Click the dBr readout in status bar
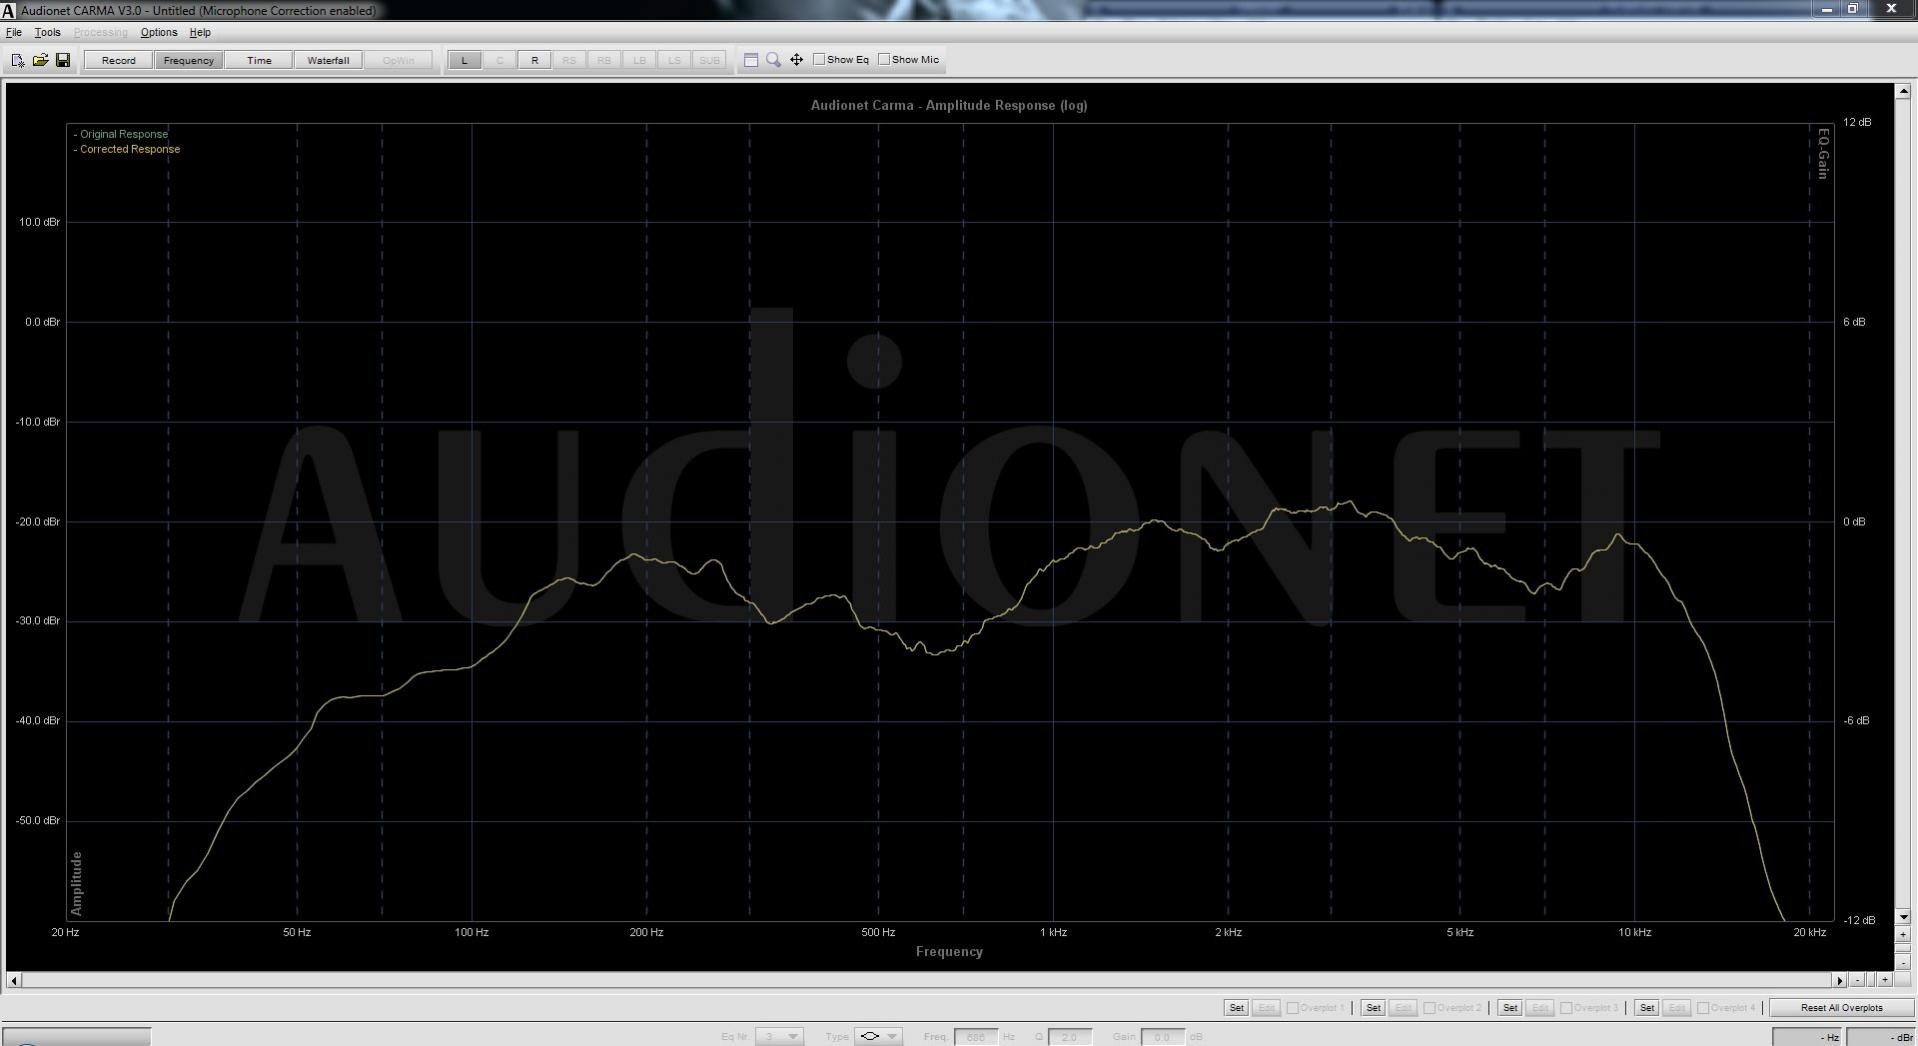Viewport: 1918px width, 1046px height. (1881, 1037)
